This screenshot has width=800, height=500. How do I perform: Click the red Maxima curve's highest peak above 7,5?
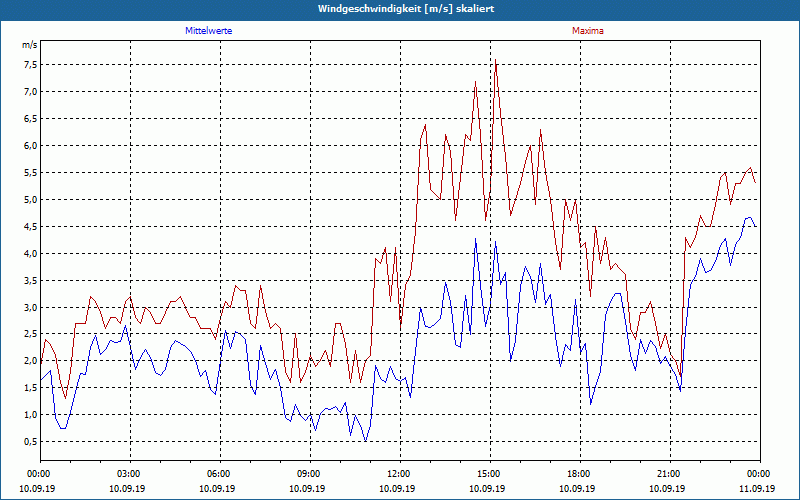click(495, 60)
